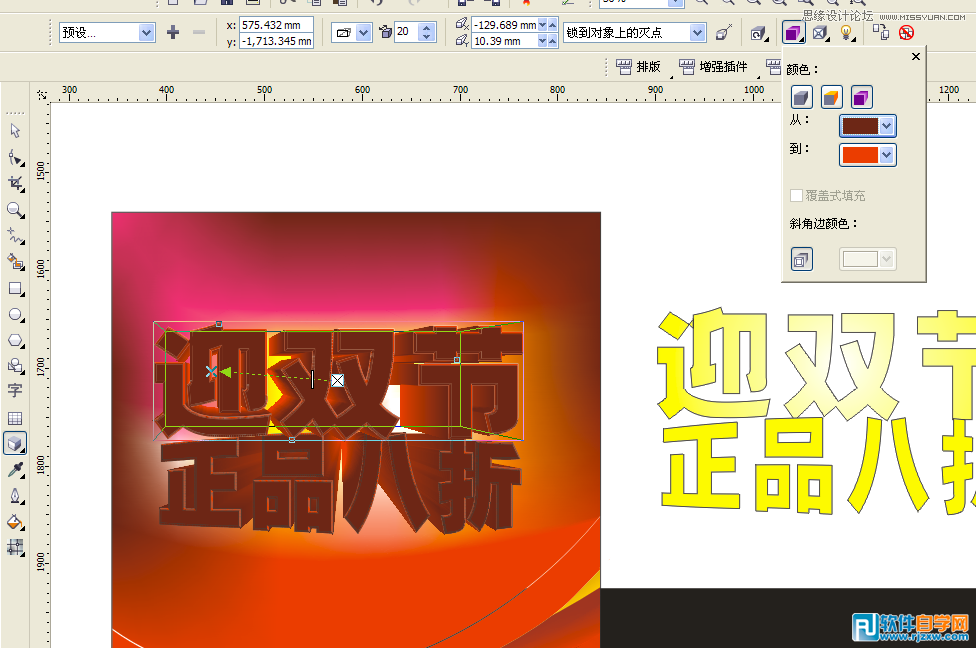Select the Shape tool in the toolbox
Screen dimensions: 976x648
(14, 157)
